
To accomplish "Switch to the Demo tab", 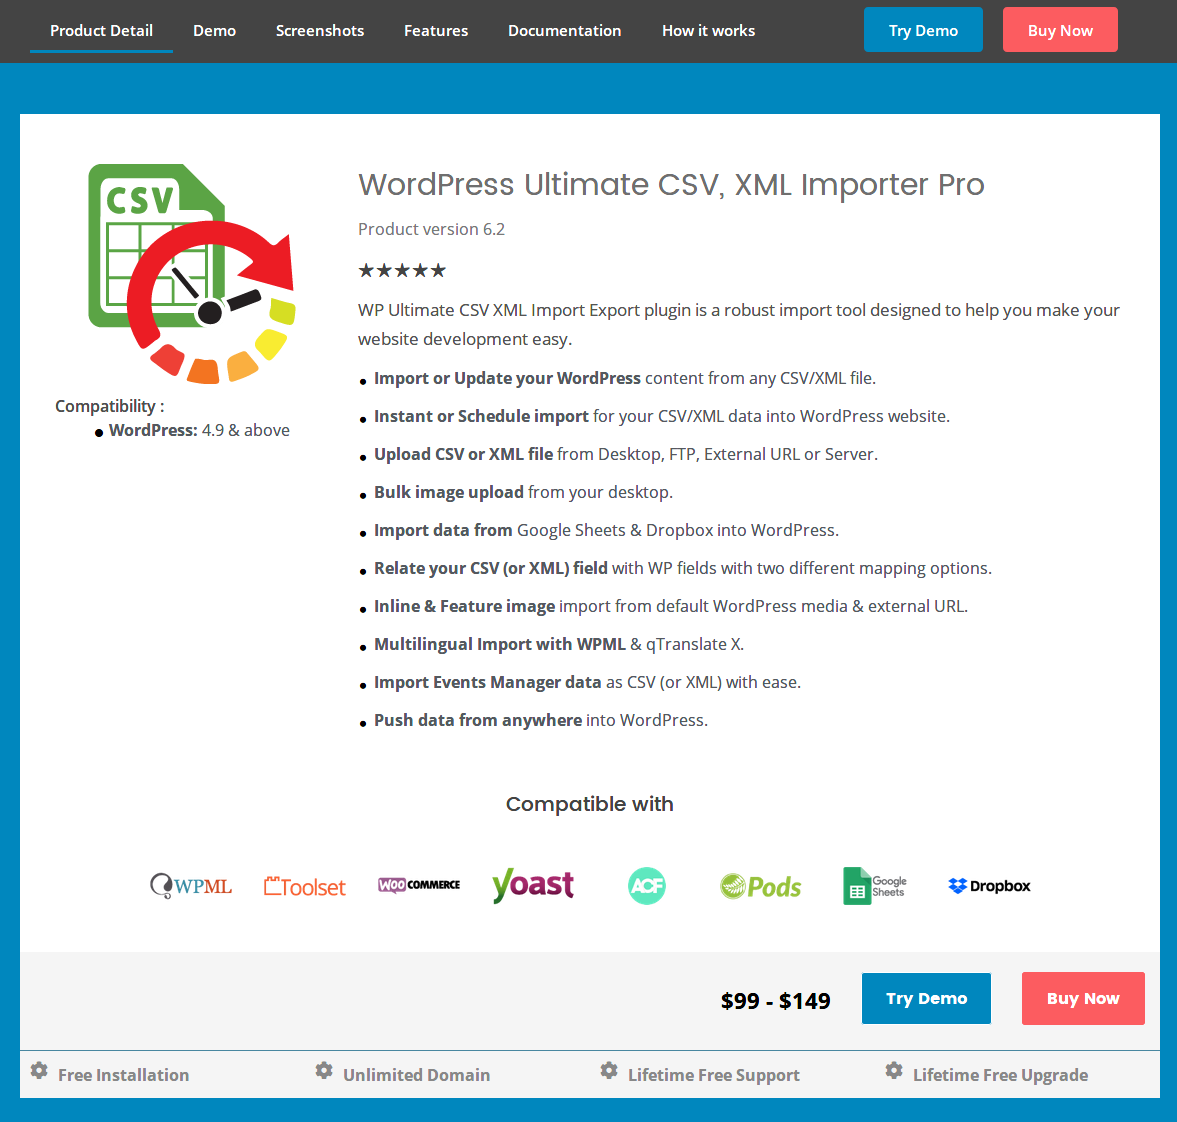I will tap(214, 31).
